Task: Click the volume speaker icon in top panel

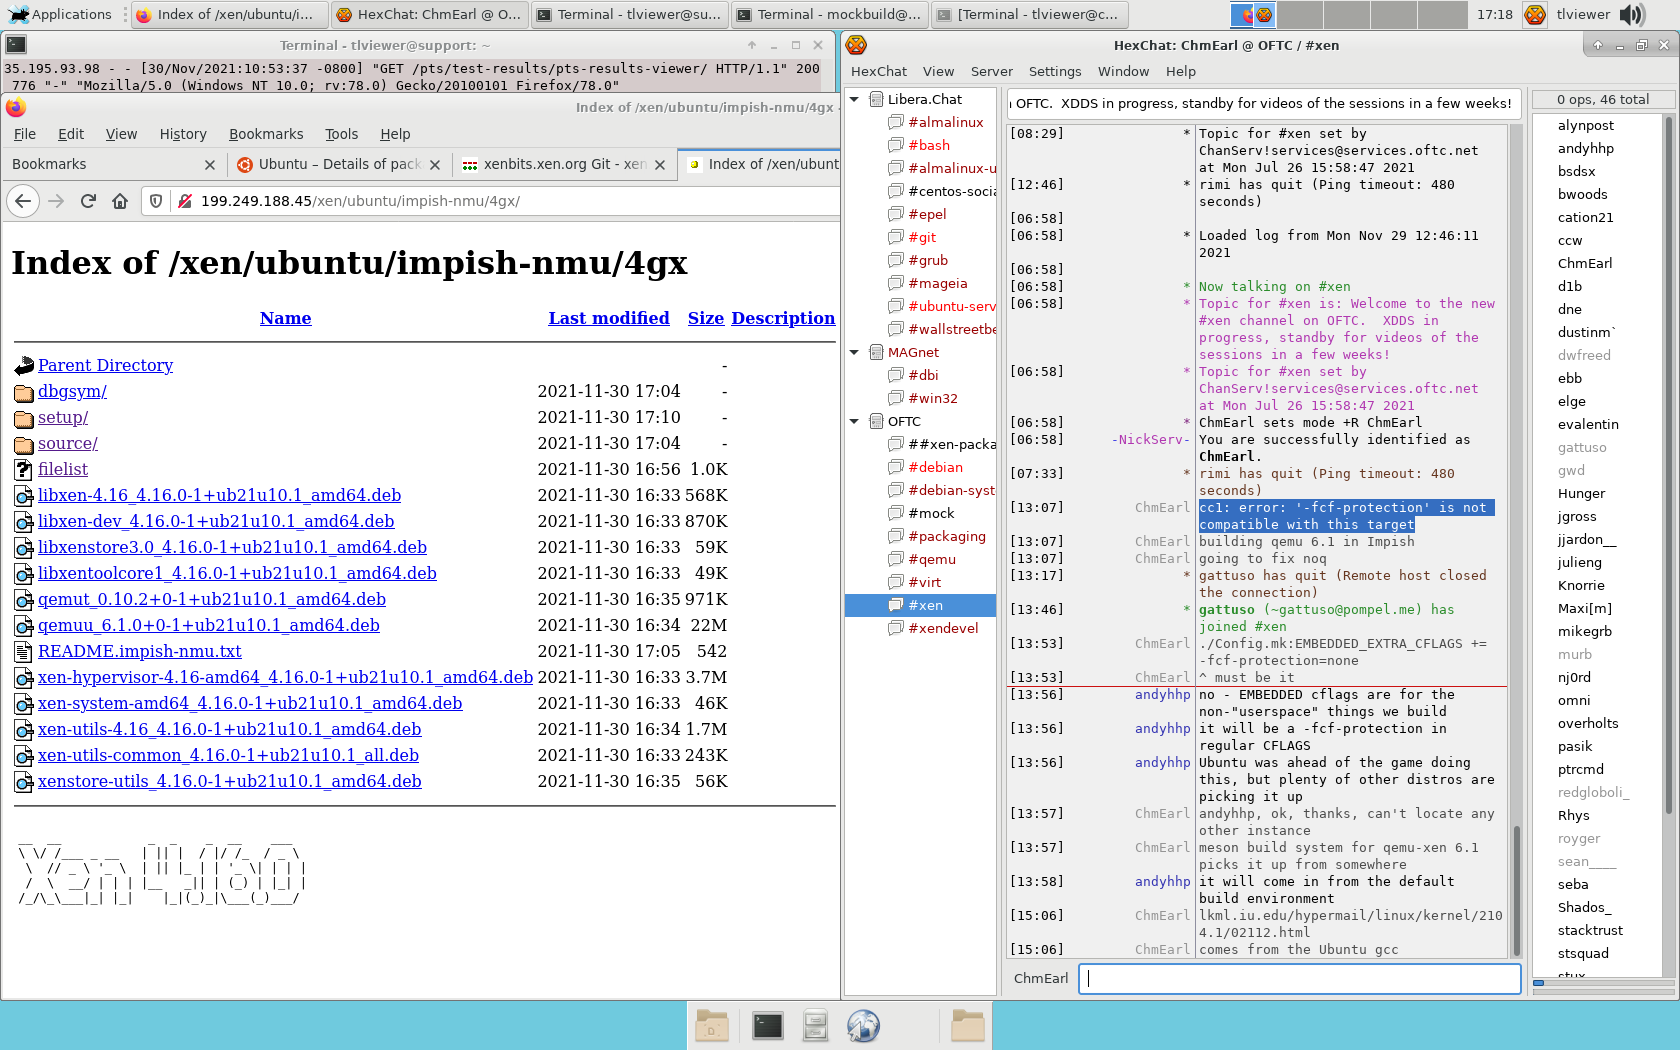Action: [x=1632, y=14]
